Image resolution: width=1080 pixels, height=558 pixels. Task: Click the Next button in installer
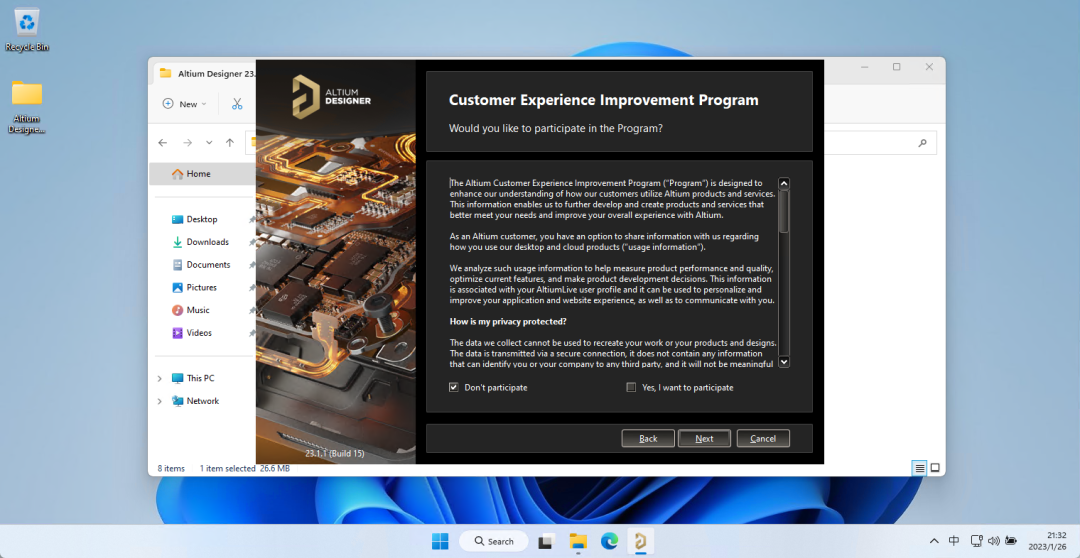click(x=704, y=438)
